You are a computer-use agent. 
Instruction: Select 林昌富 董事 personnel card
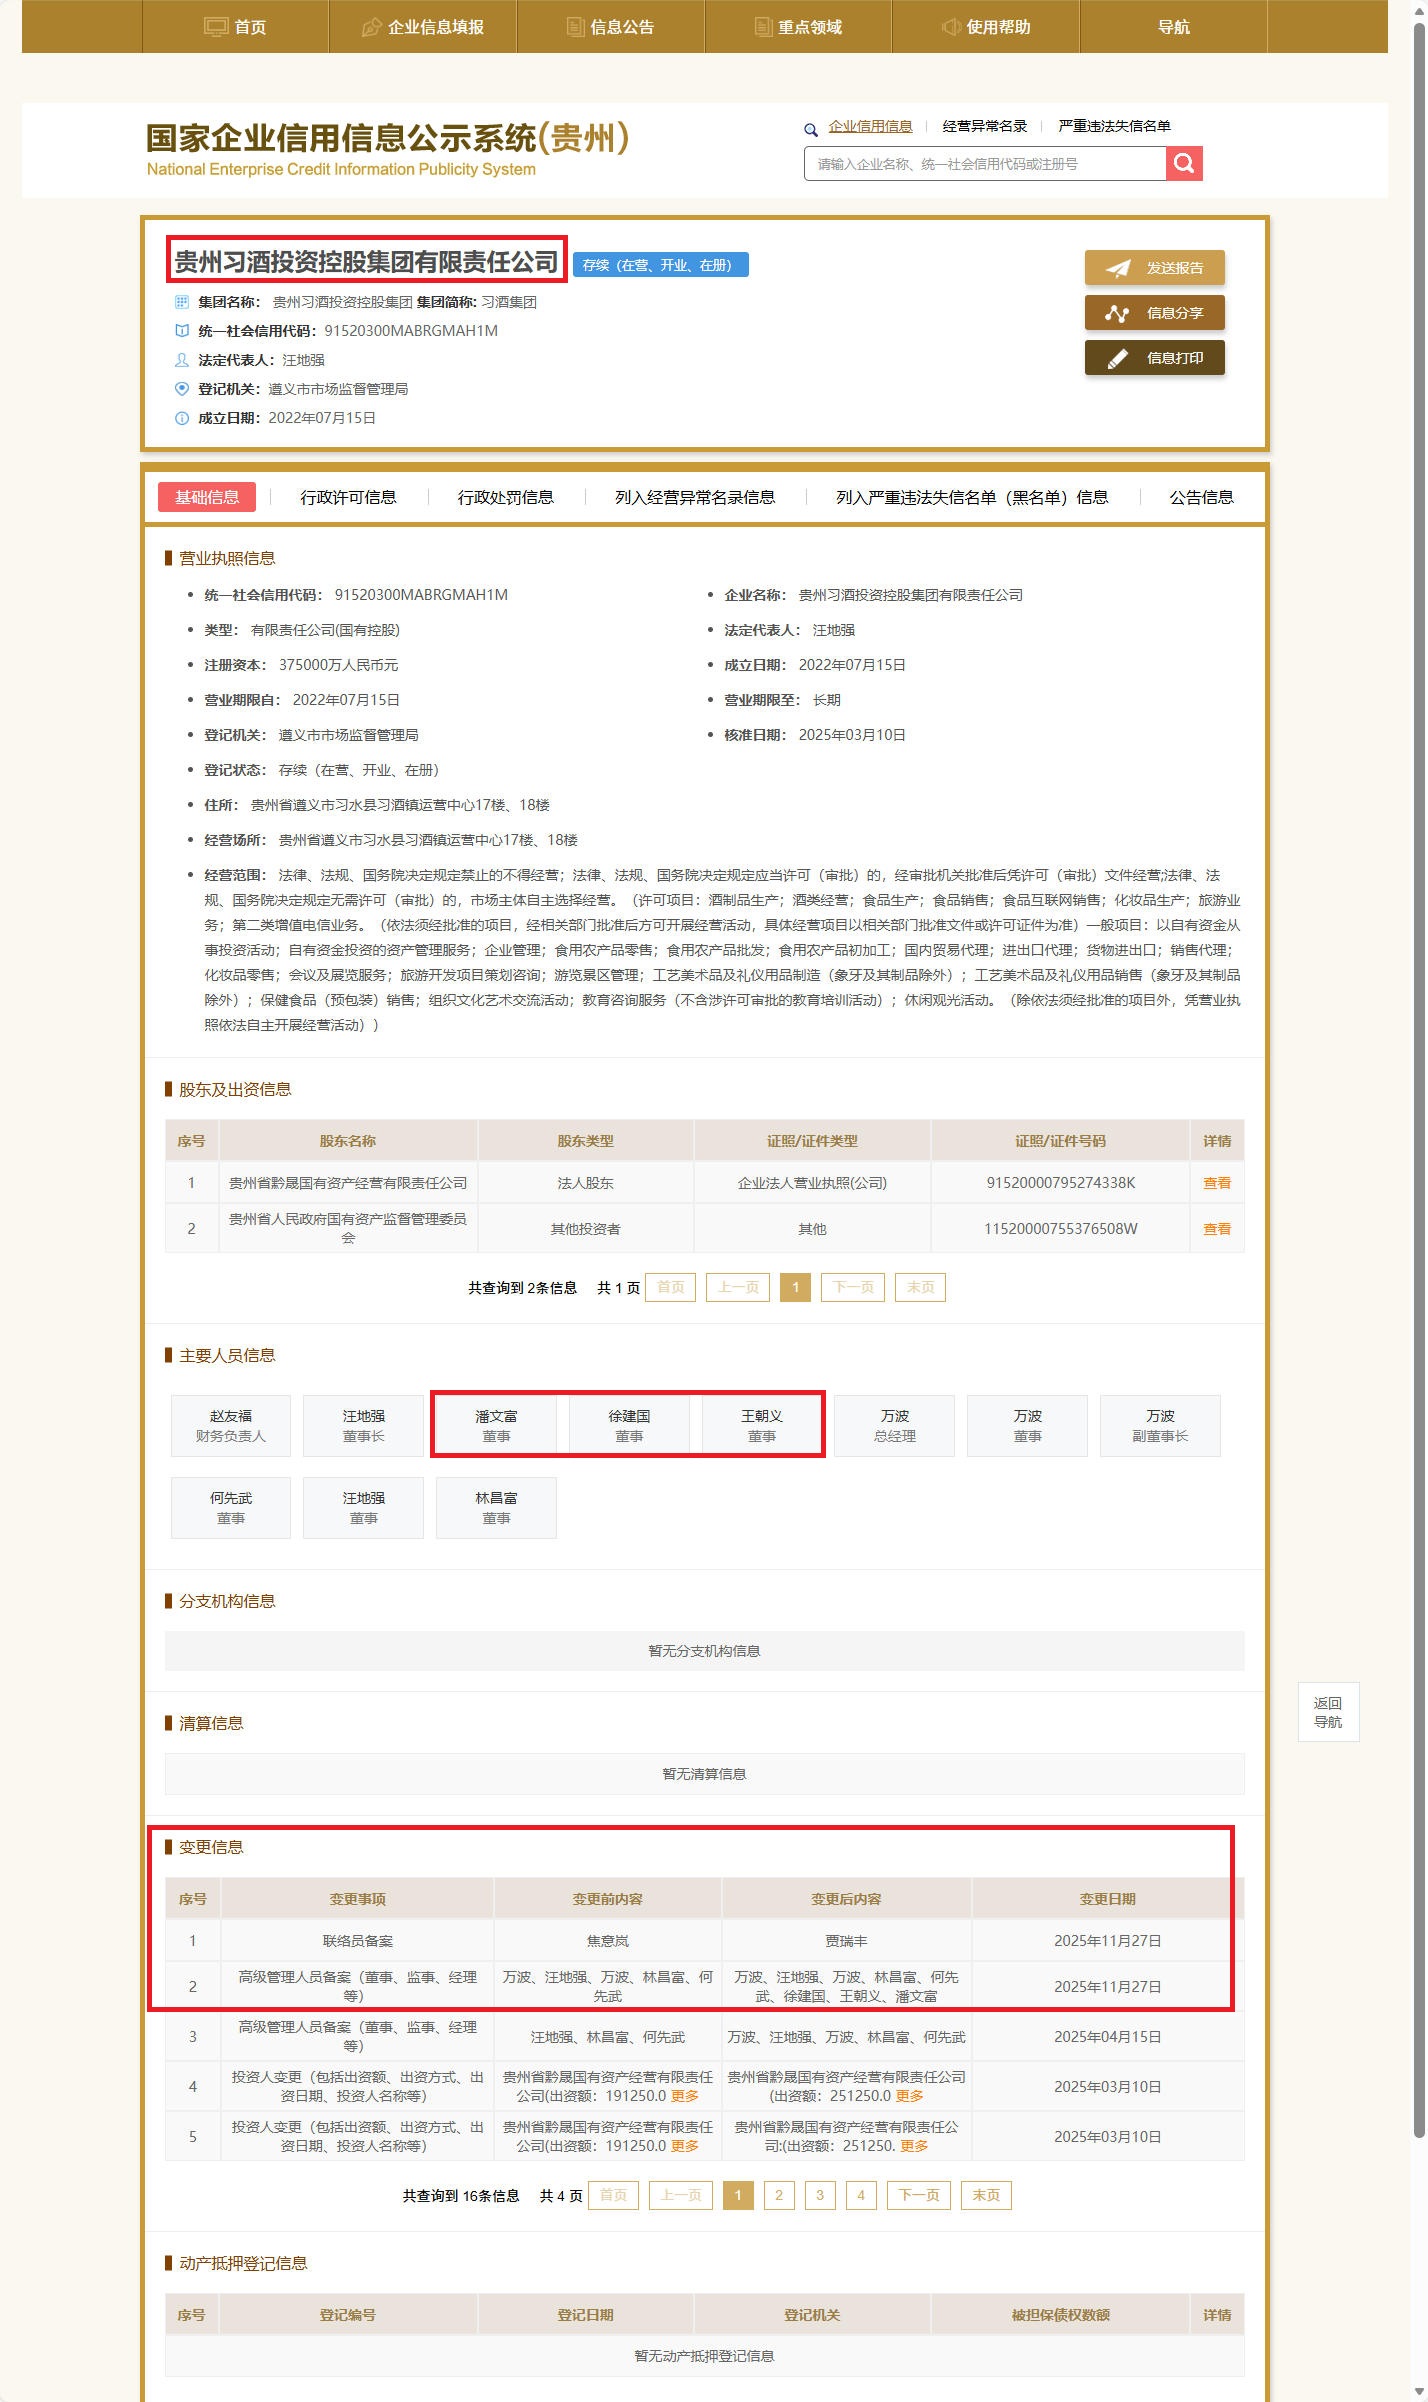[496, 1508]
